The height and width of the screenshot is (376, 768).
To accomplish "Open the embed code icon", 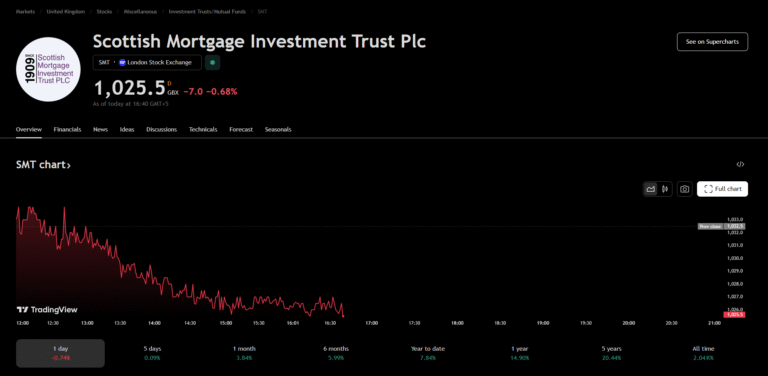I will [x=740, y=164].
